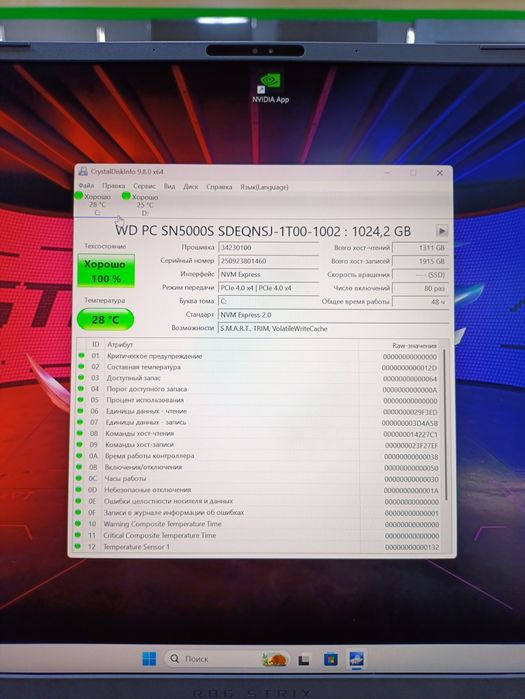Click the 28 °C temperature button

(x=106, y=320)
